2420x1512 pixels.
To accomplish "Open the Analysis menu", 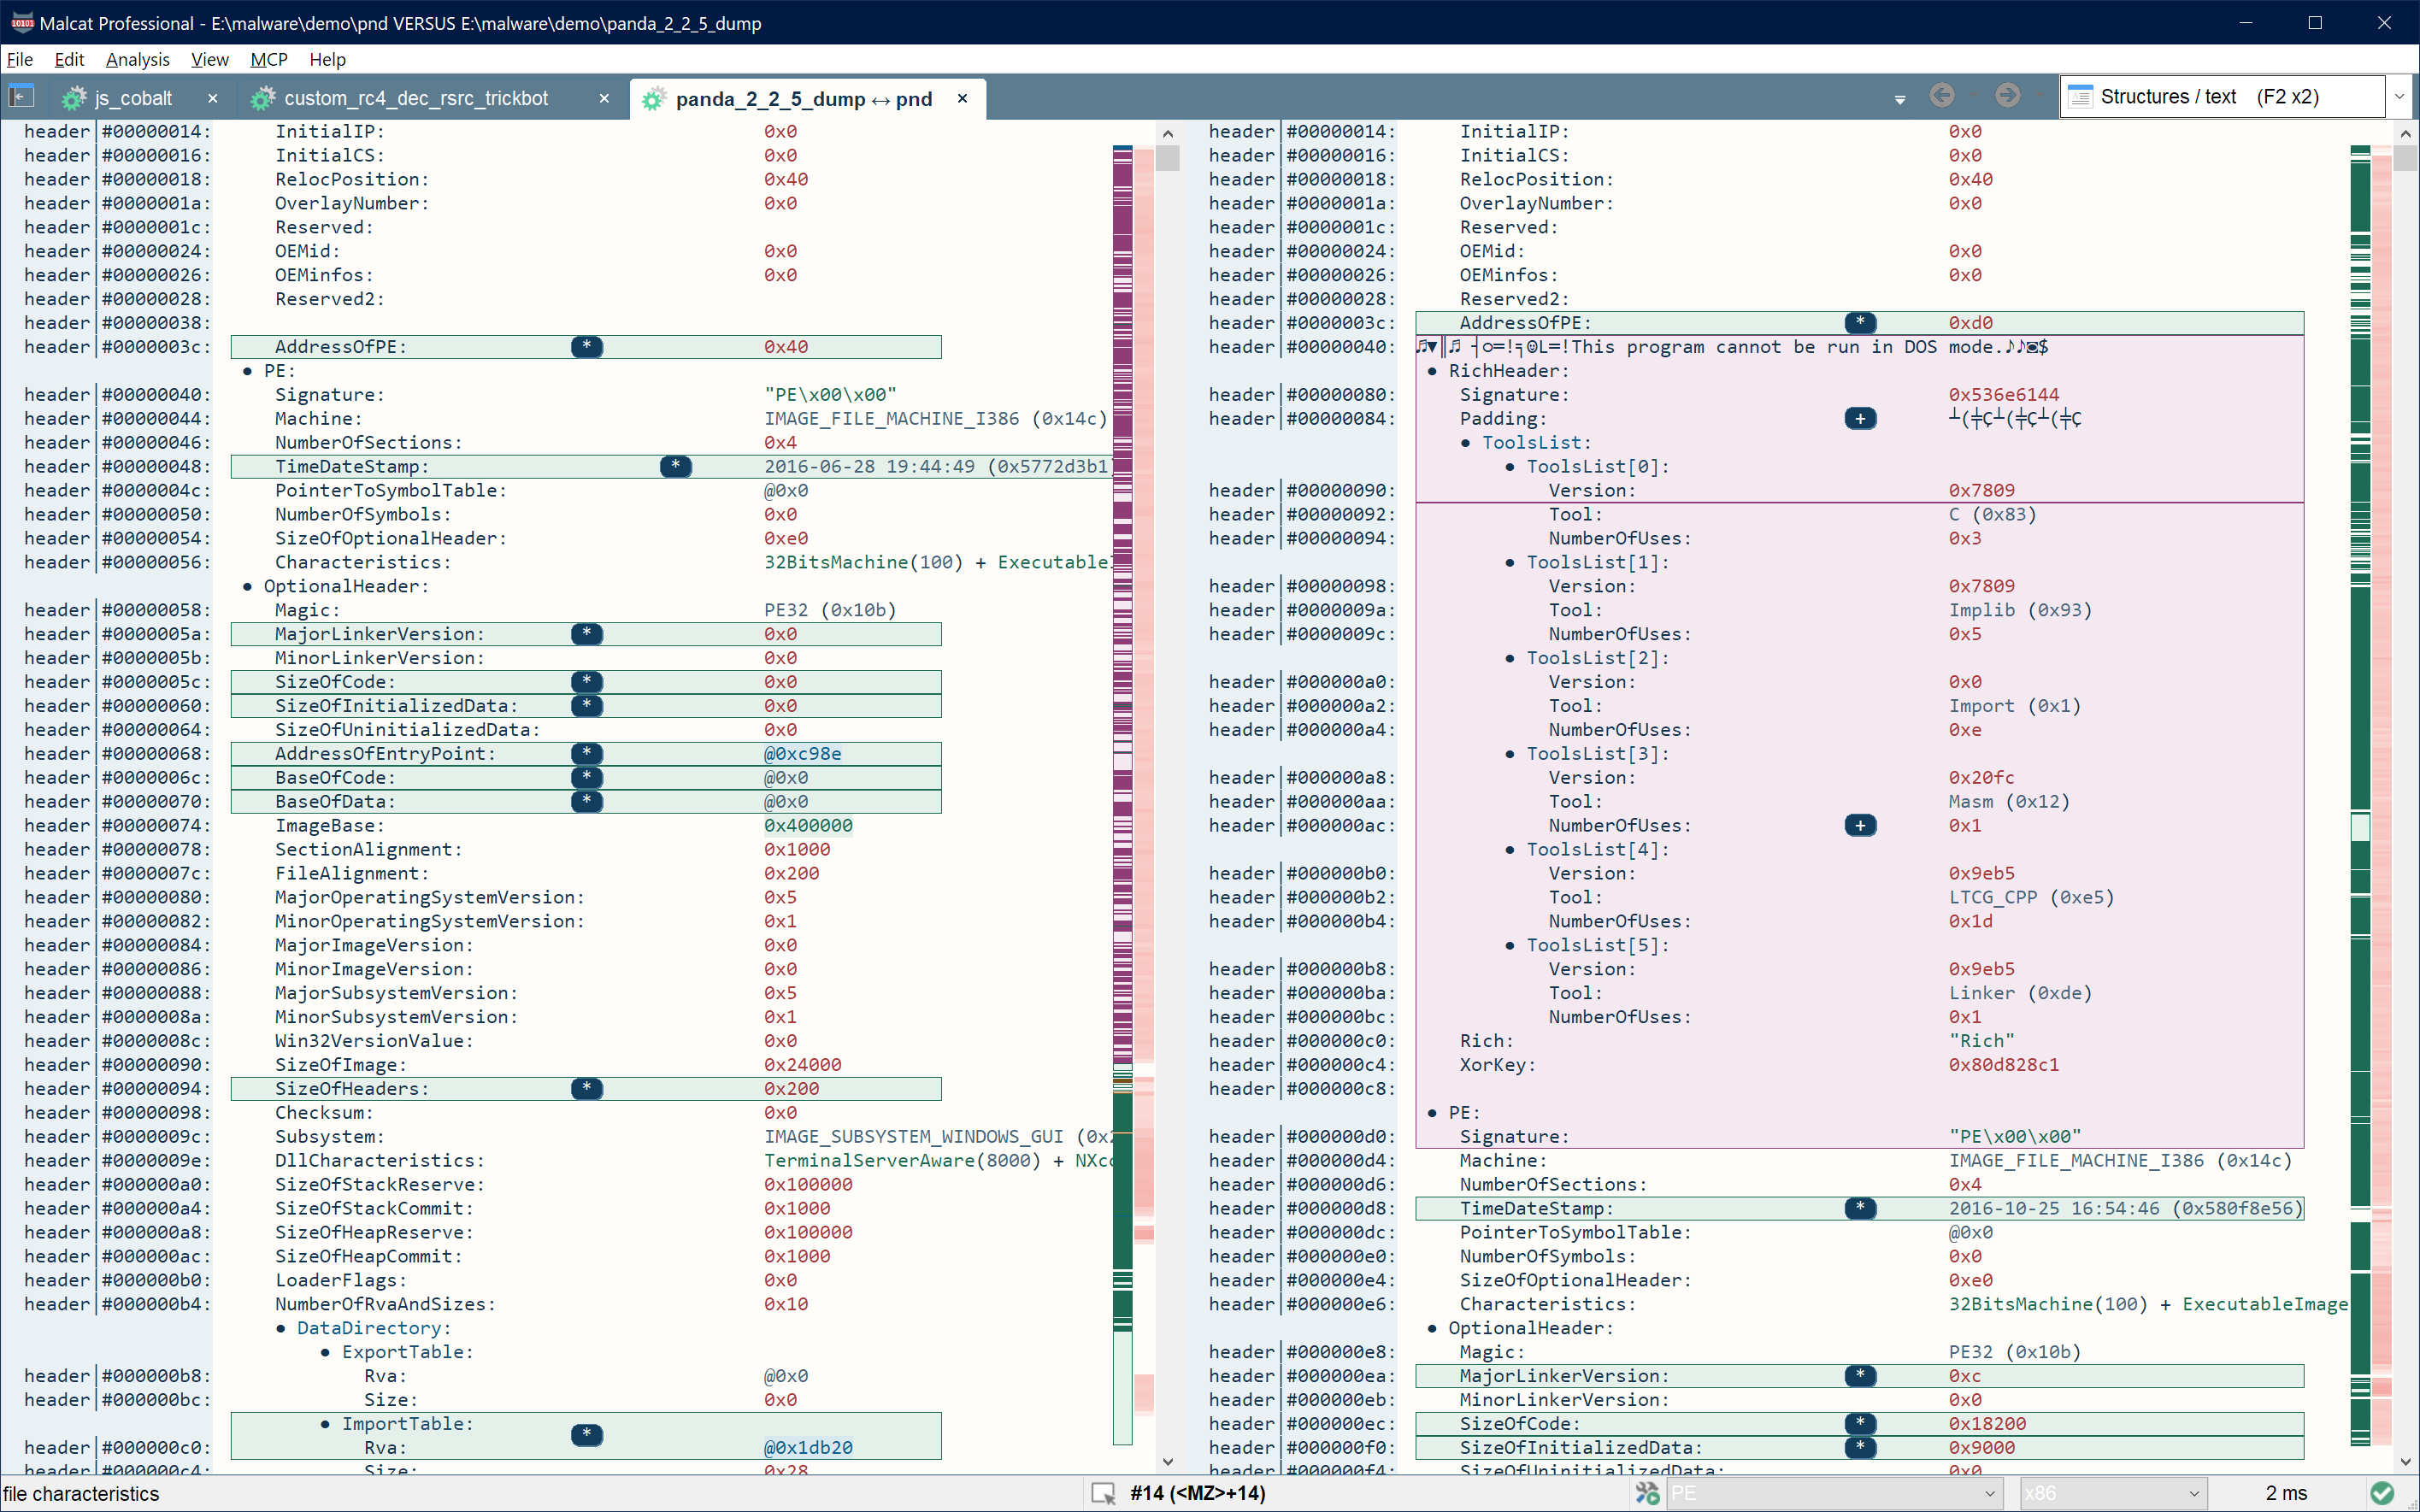I will [138, 59].
